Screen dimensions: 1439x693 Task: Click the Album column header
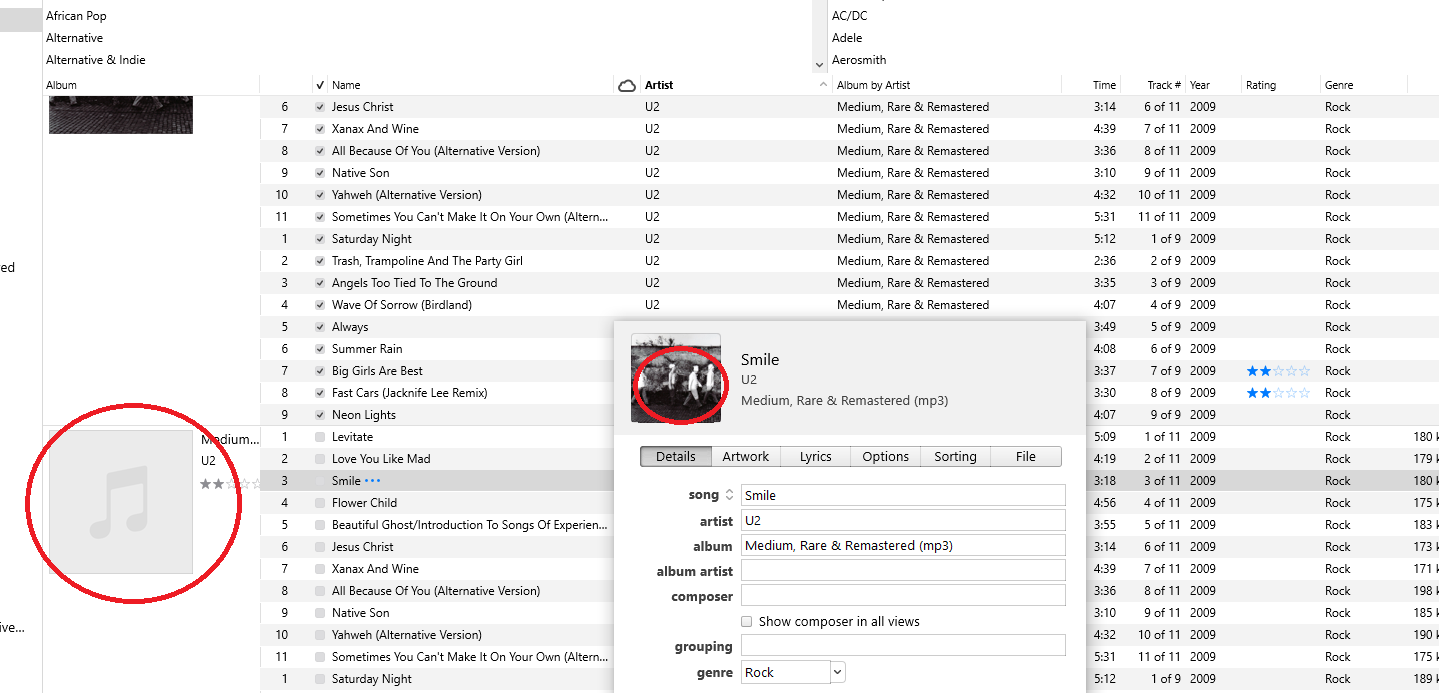click(x=61, y=85)
